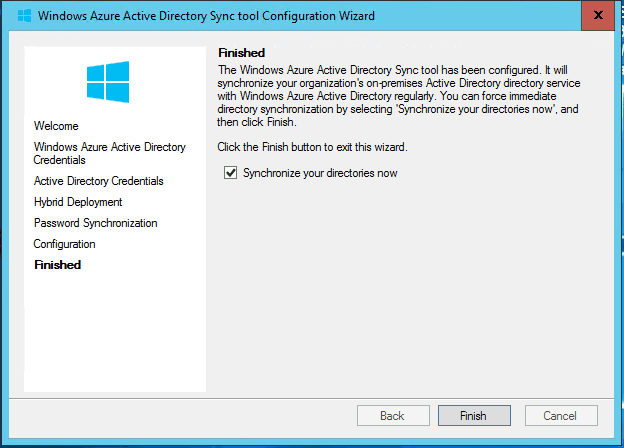This screenshot has height=448, width=624.
Task: Click the Finish button
Action: [474, 416]
